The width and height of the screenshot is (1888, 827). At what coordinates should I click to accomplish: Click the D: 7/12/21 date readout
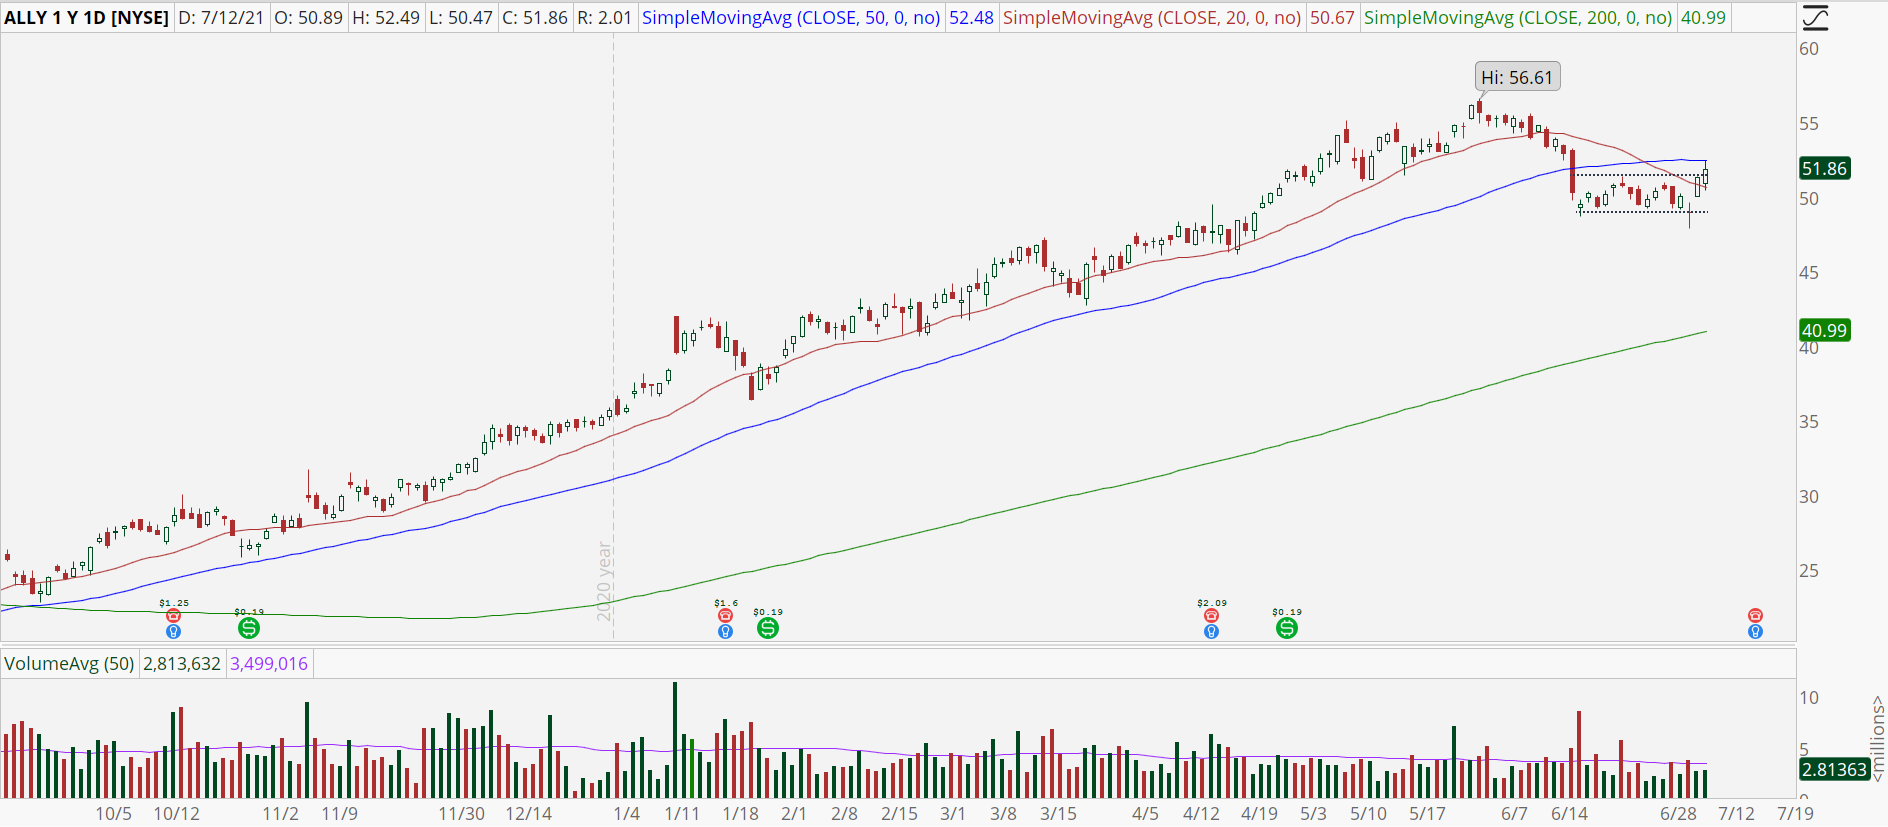point(221,18)
